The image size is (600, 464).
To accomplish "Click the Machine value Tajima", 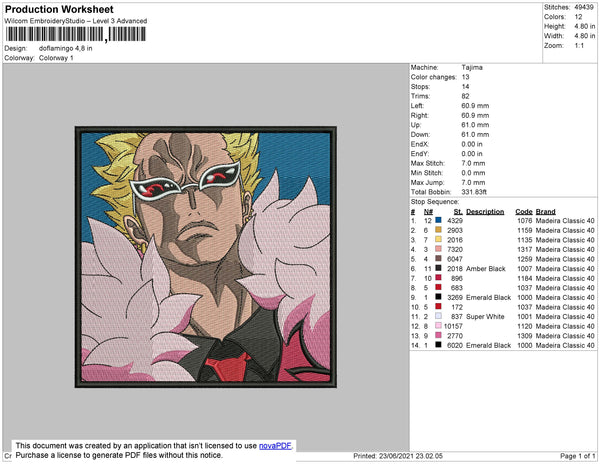I will 472,67.
